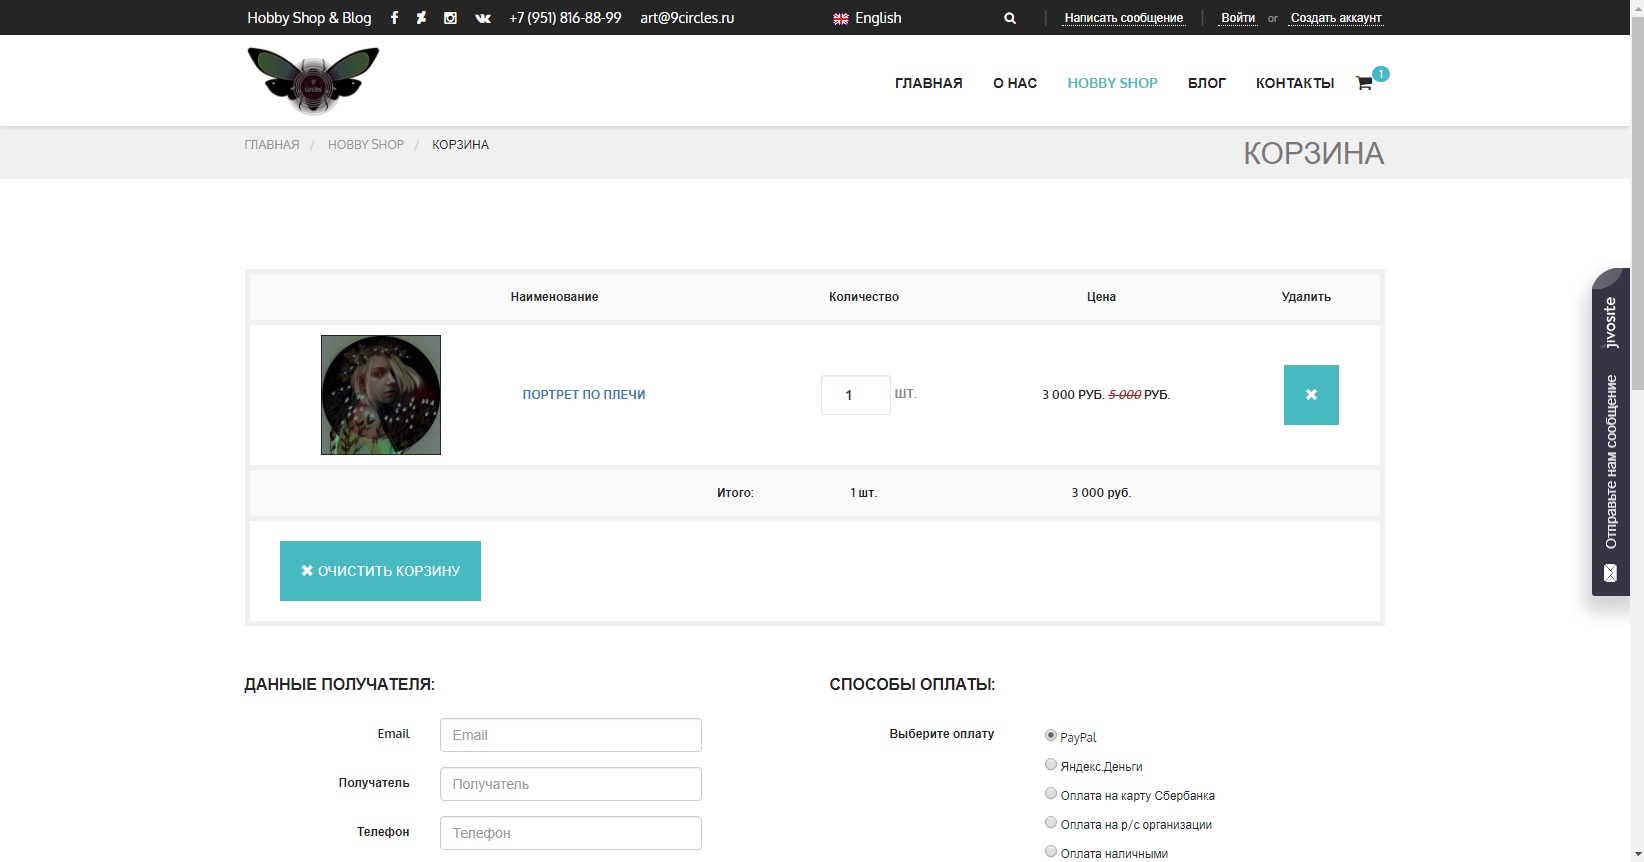Click the quantity field for the portrait
1644x862 pixels.
coord(855,395)
